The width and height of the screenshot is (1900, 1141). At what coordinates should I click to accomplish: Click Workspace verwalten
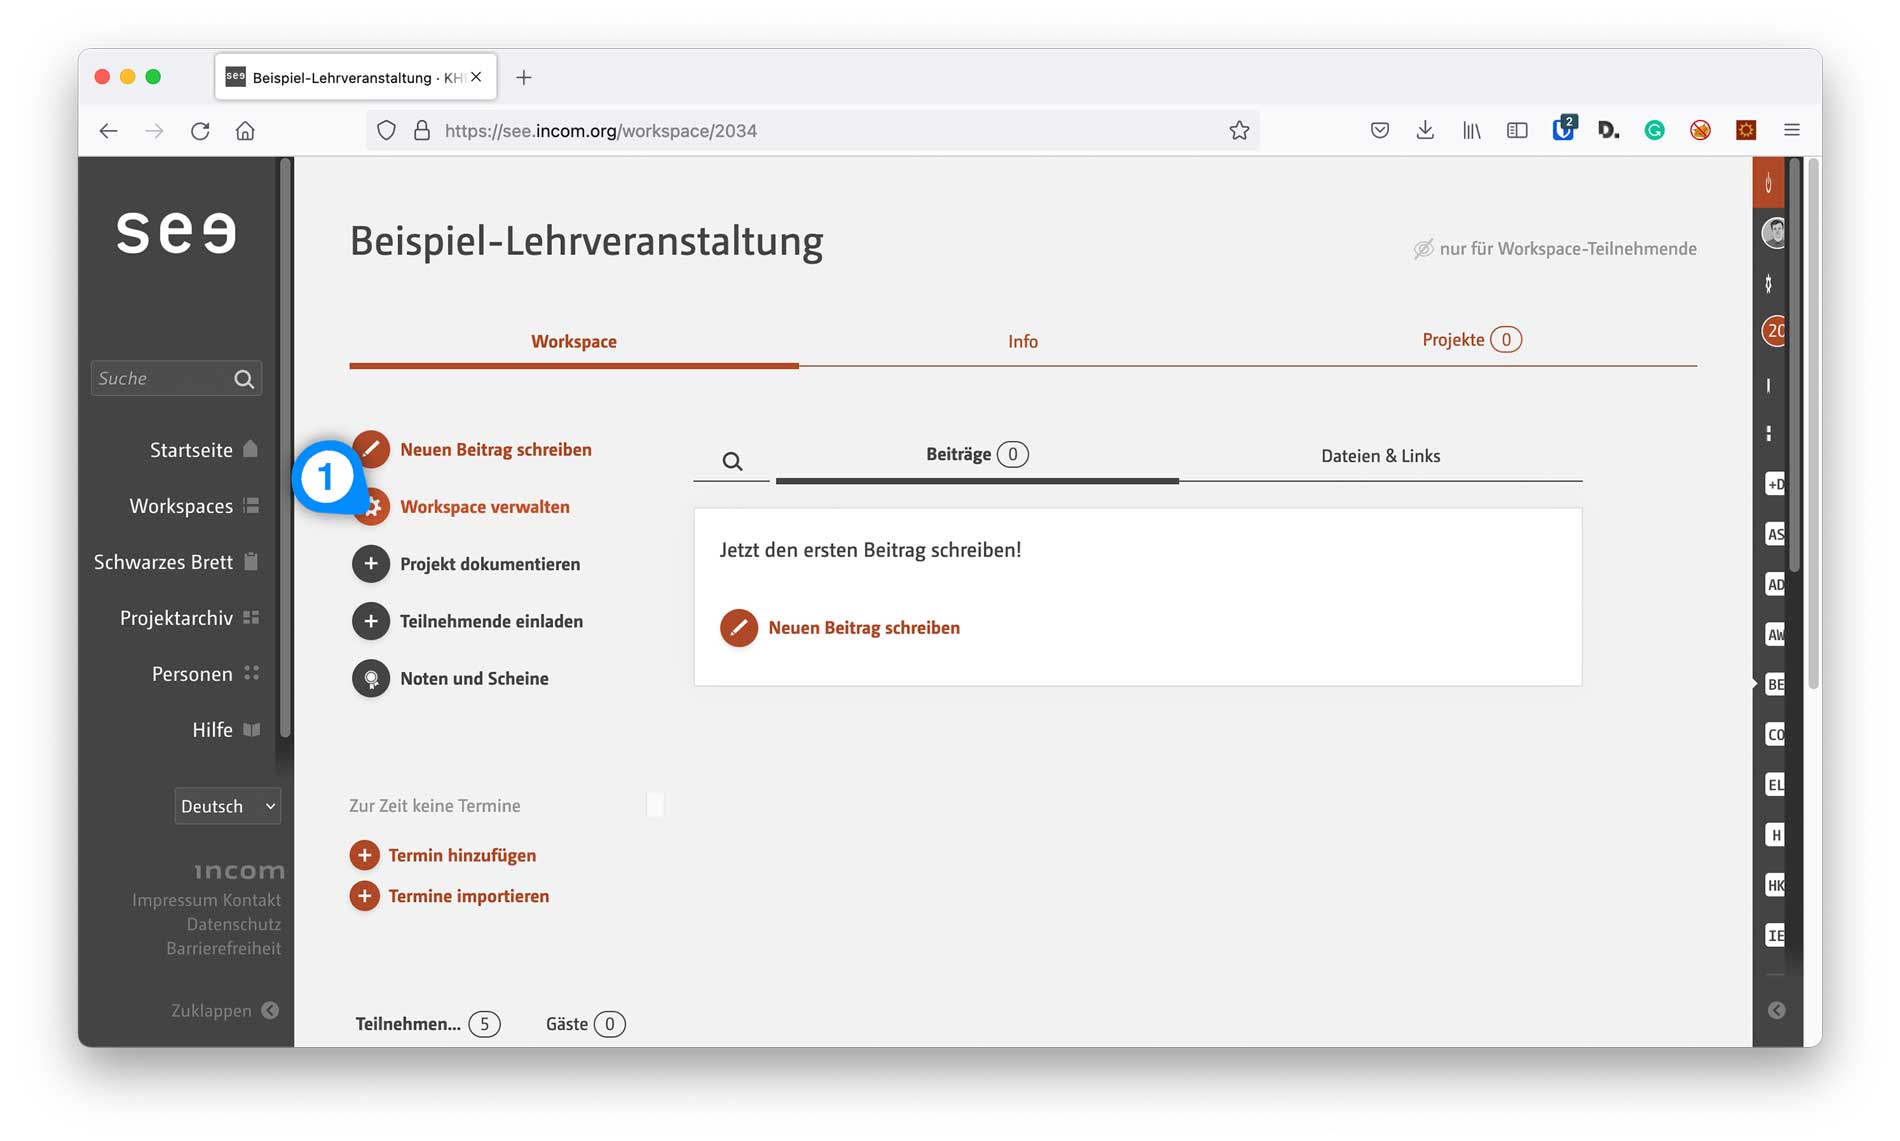click(x=485, y=507)
